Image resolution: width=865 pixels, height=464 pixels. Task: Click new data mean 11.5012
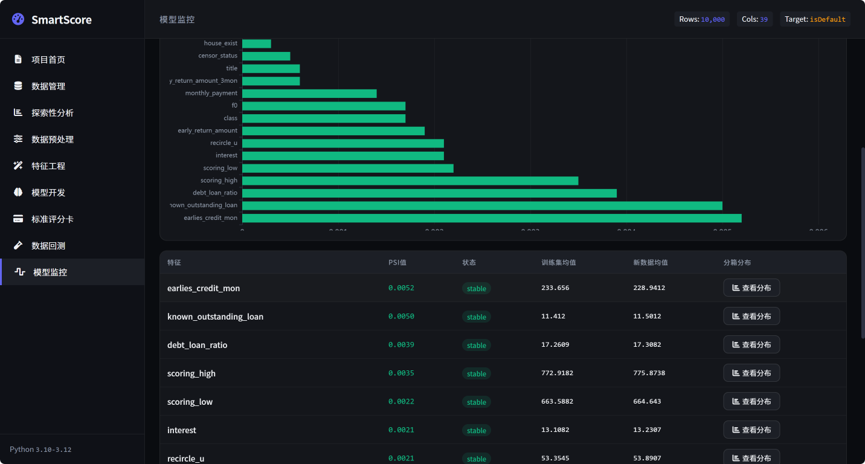647,316
